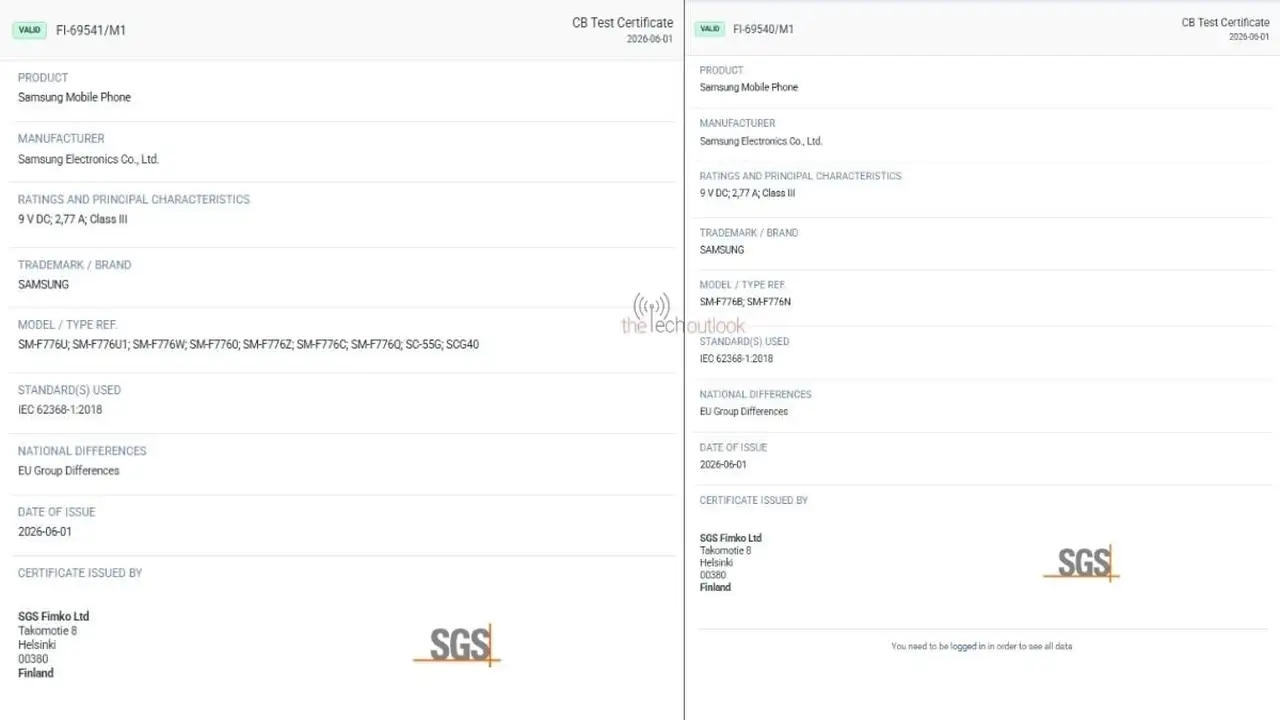Click the VALID badge beside FI-69541/M1

[30, 30]
